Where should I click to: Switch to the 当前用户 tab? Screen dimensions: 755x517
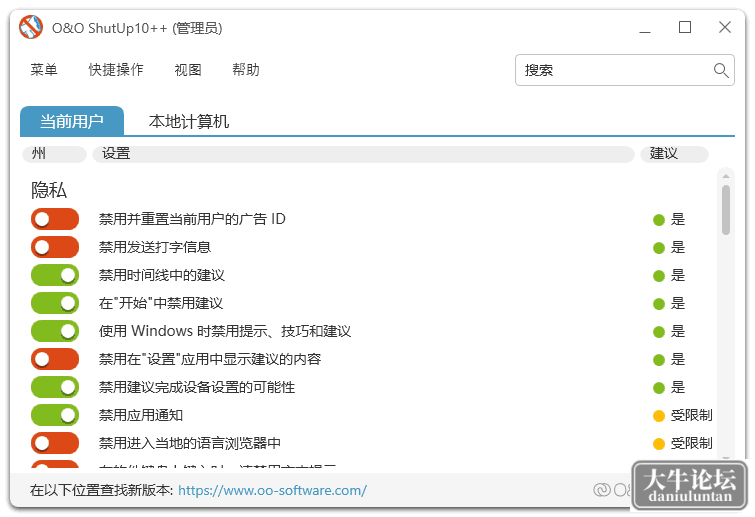point(72,121)
